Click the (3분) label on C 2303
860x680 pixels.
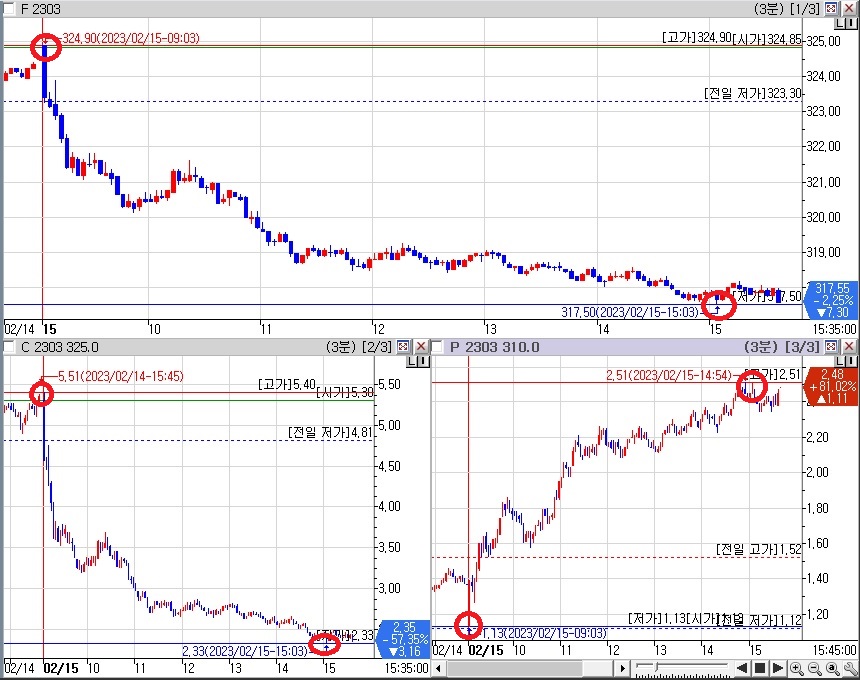point(341,347)
